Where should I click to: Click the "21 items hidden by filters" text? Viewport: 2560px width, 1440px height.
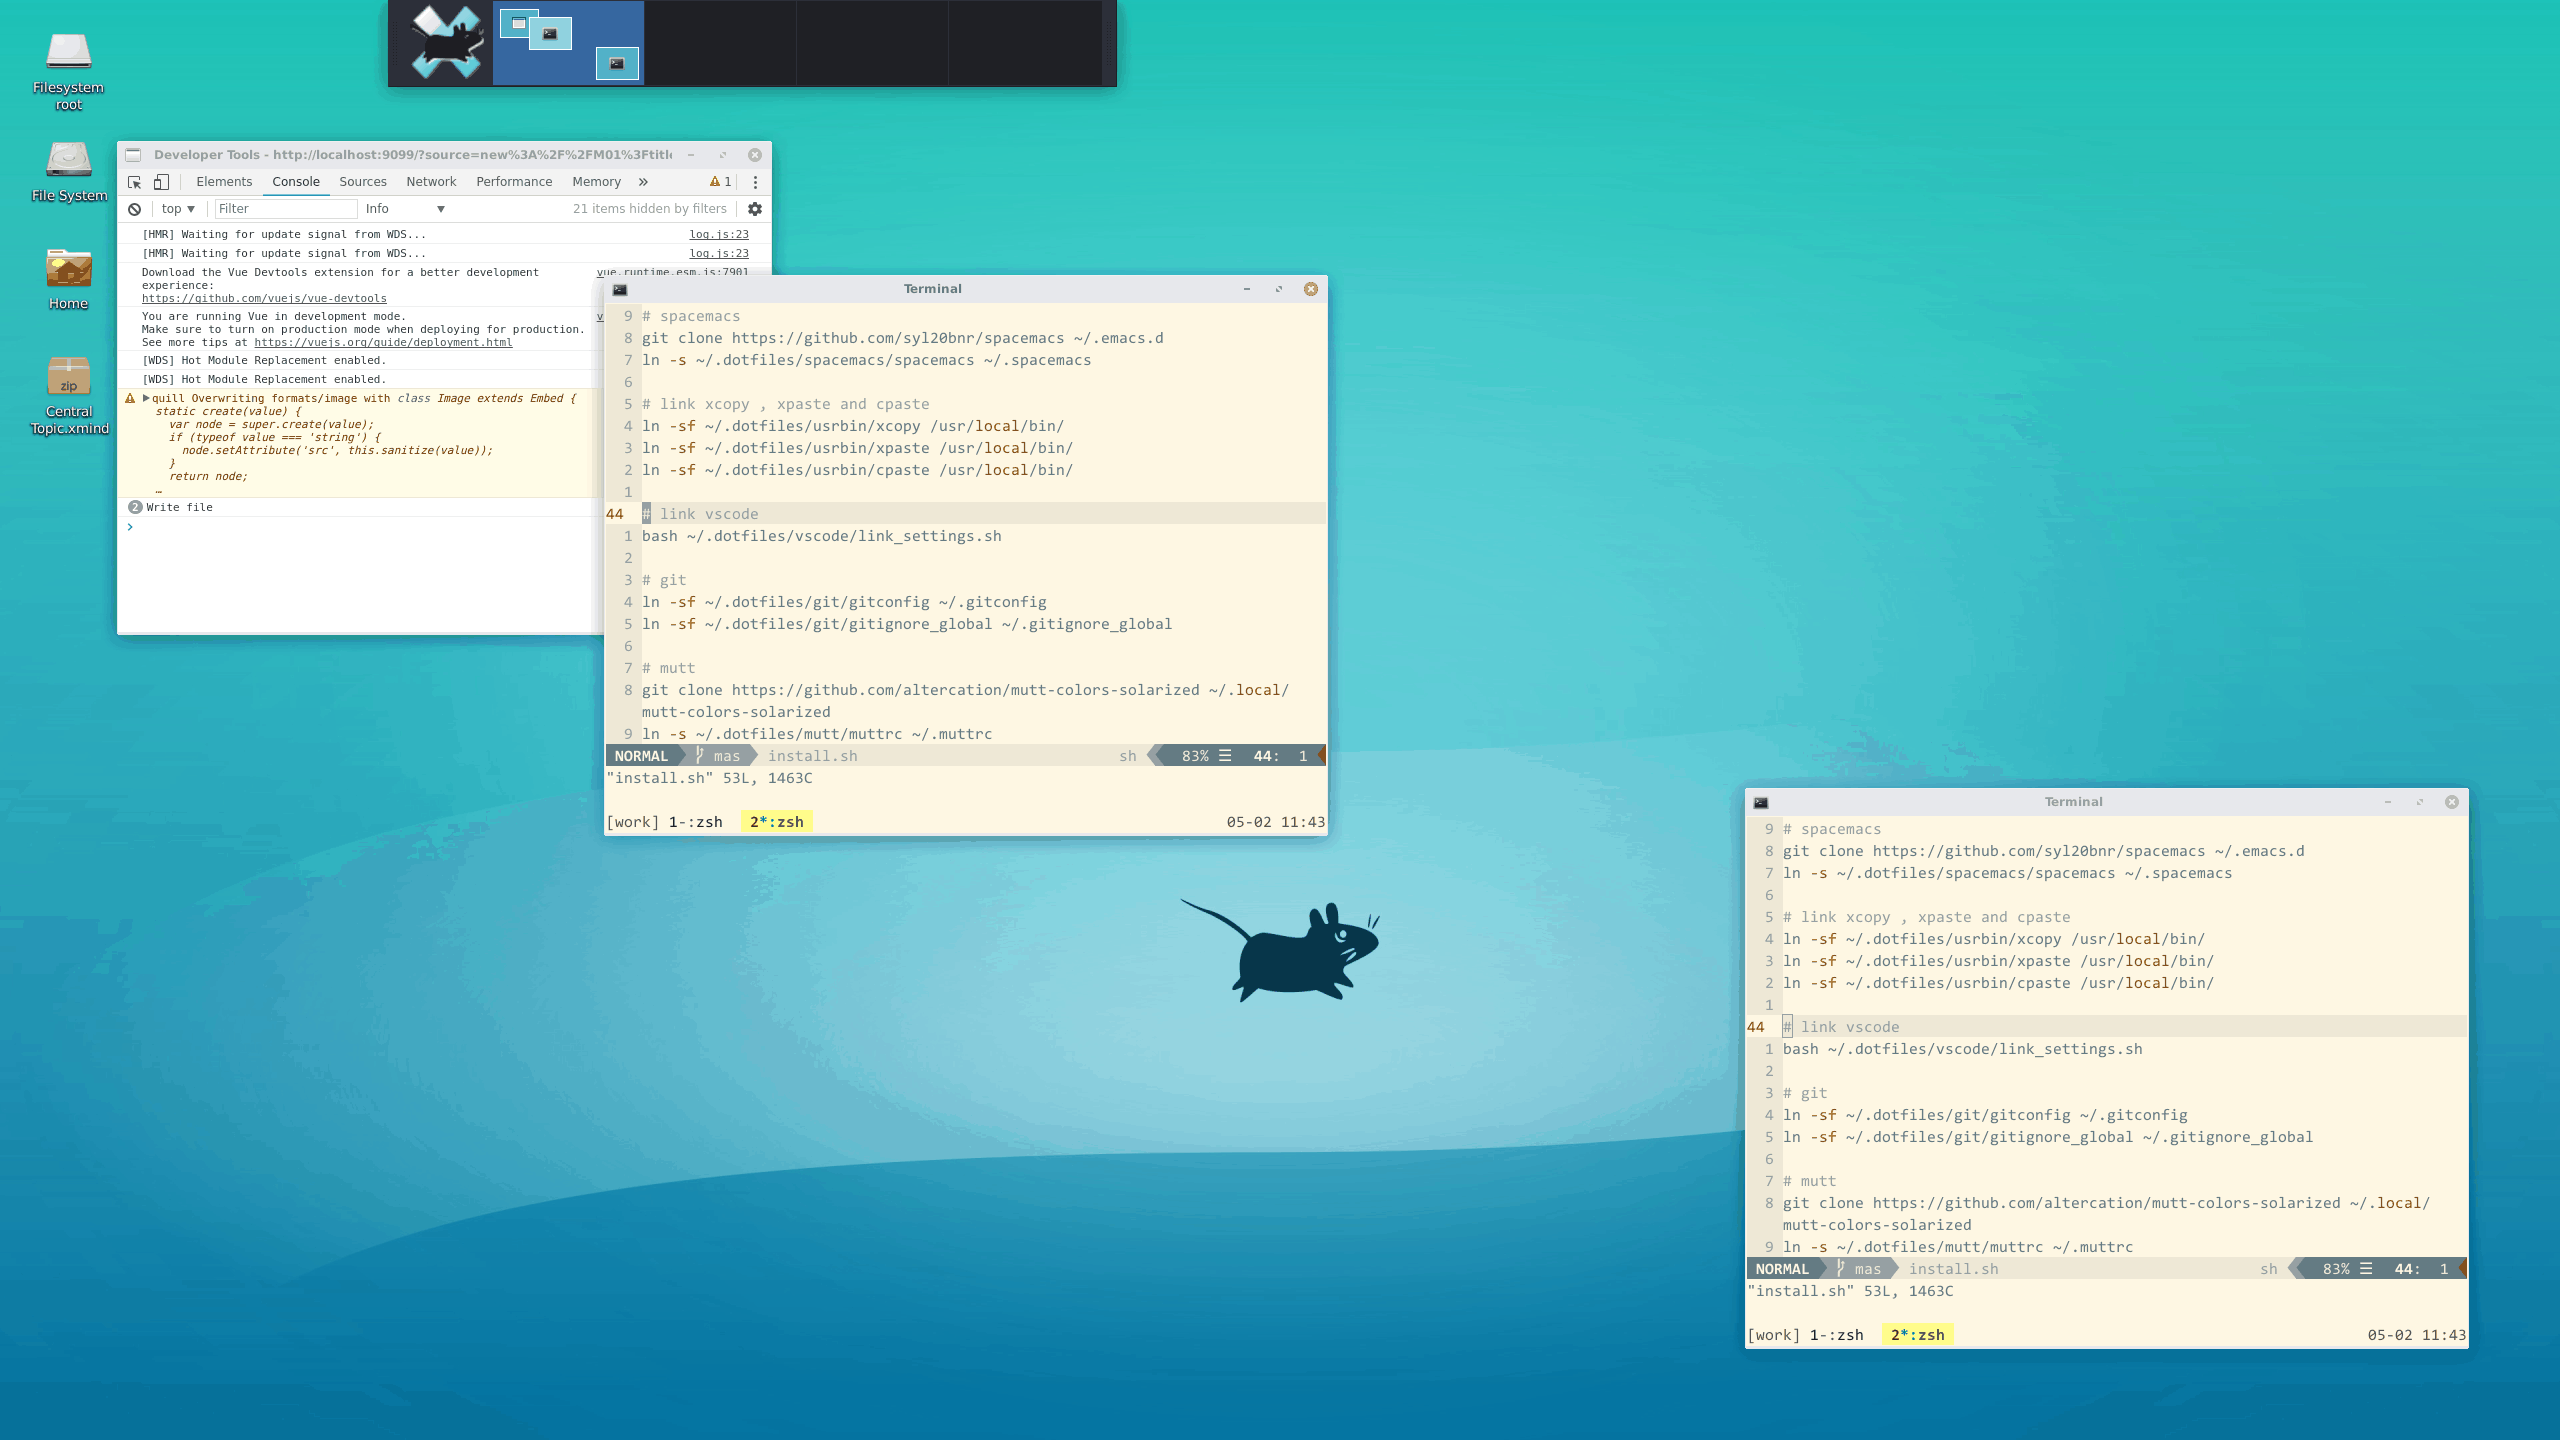[x=650, y=209]
